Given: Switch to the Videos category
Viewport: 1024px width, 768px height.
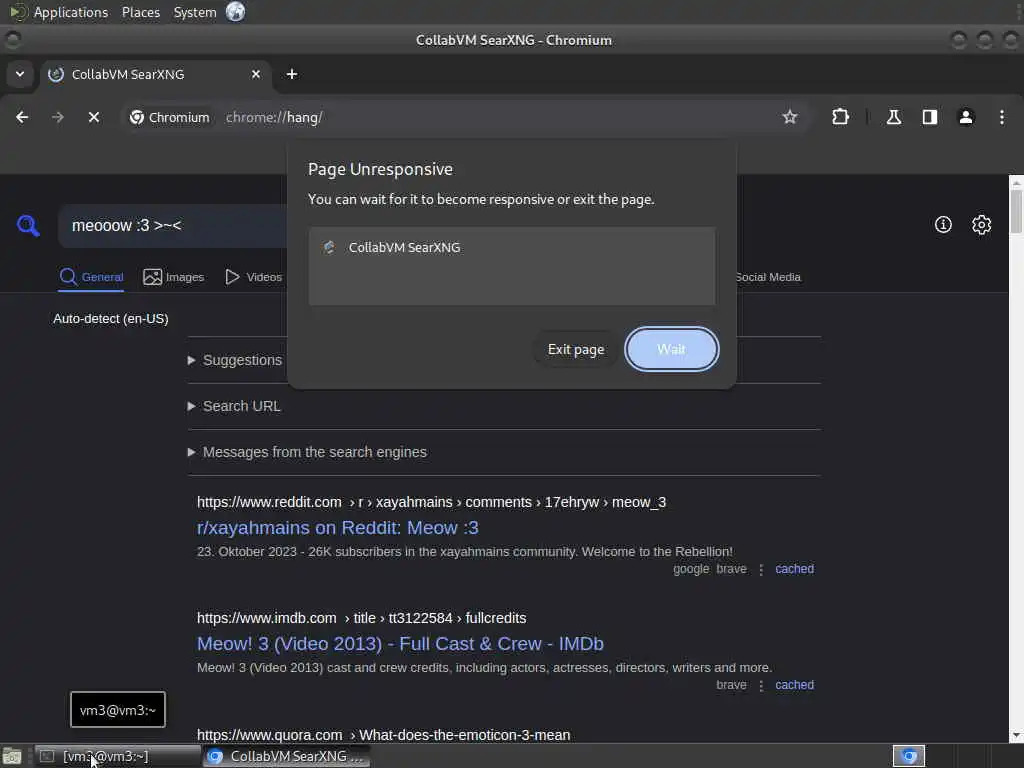Looking at the screenshot, I should (x=254, y=277).
